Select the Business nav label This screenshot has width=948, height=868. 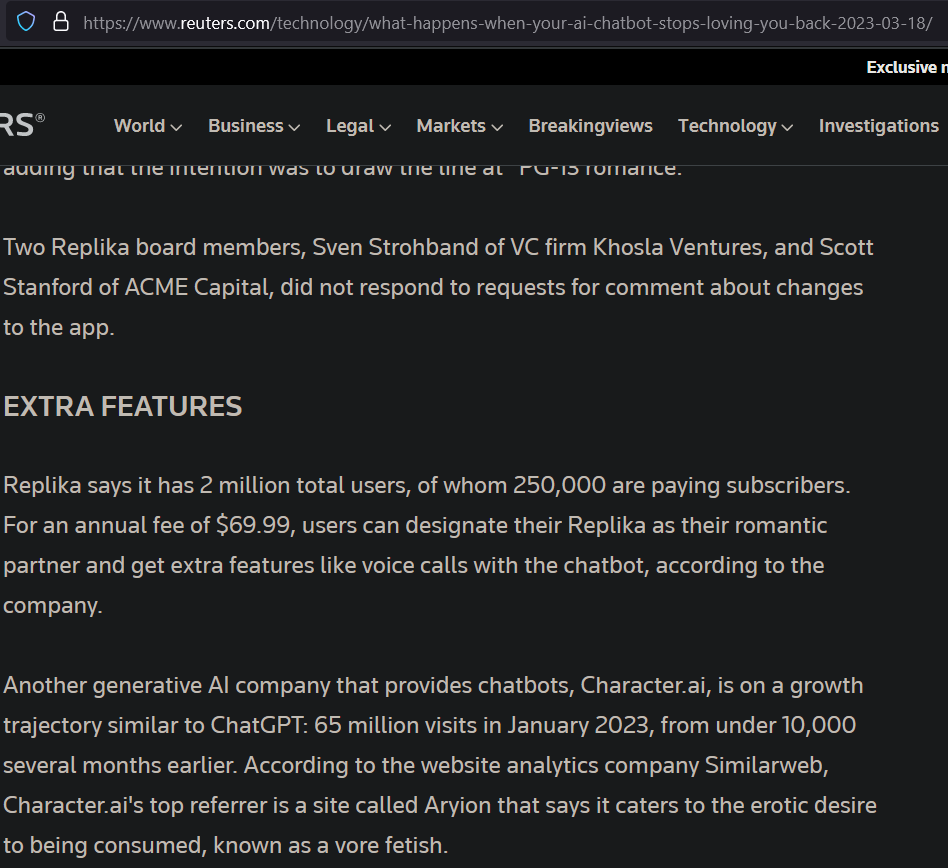click(x=245, y=126)
